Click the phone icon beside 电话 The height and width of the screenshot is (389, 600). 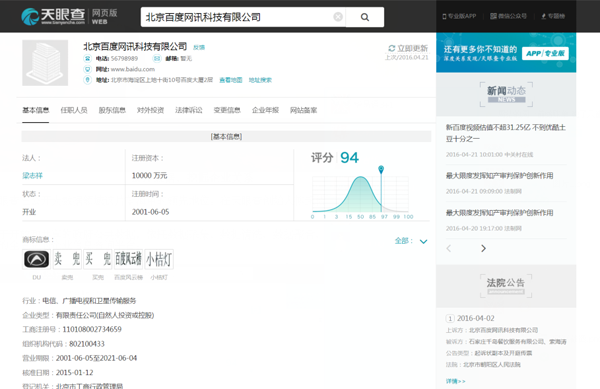(88, 59)
